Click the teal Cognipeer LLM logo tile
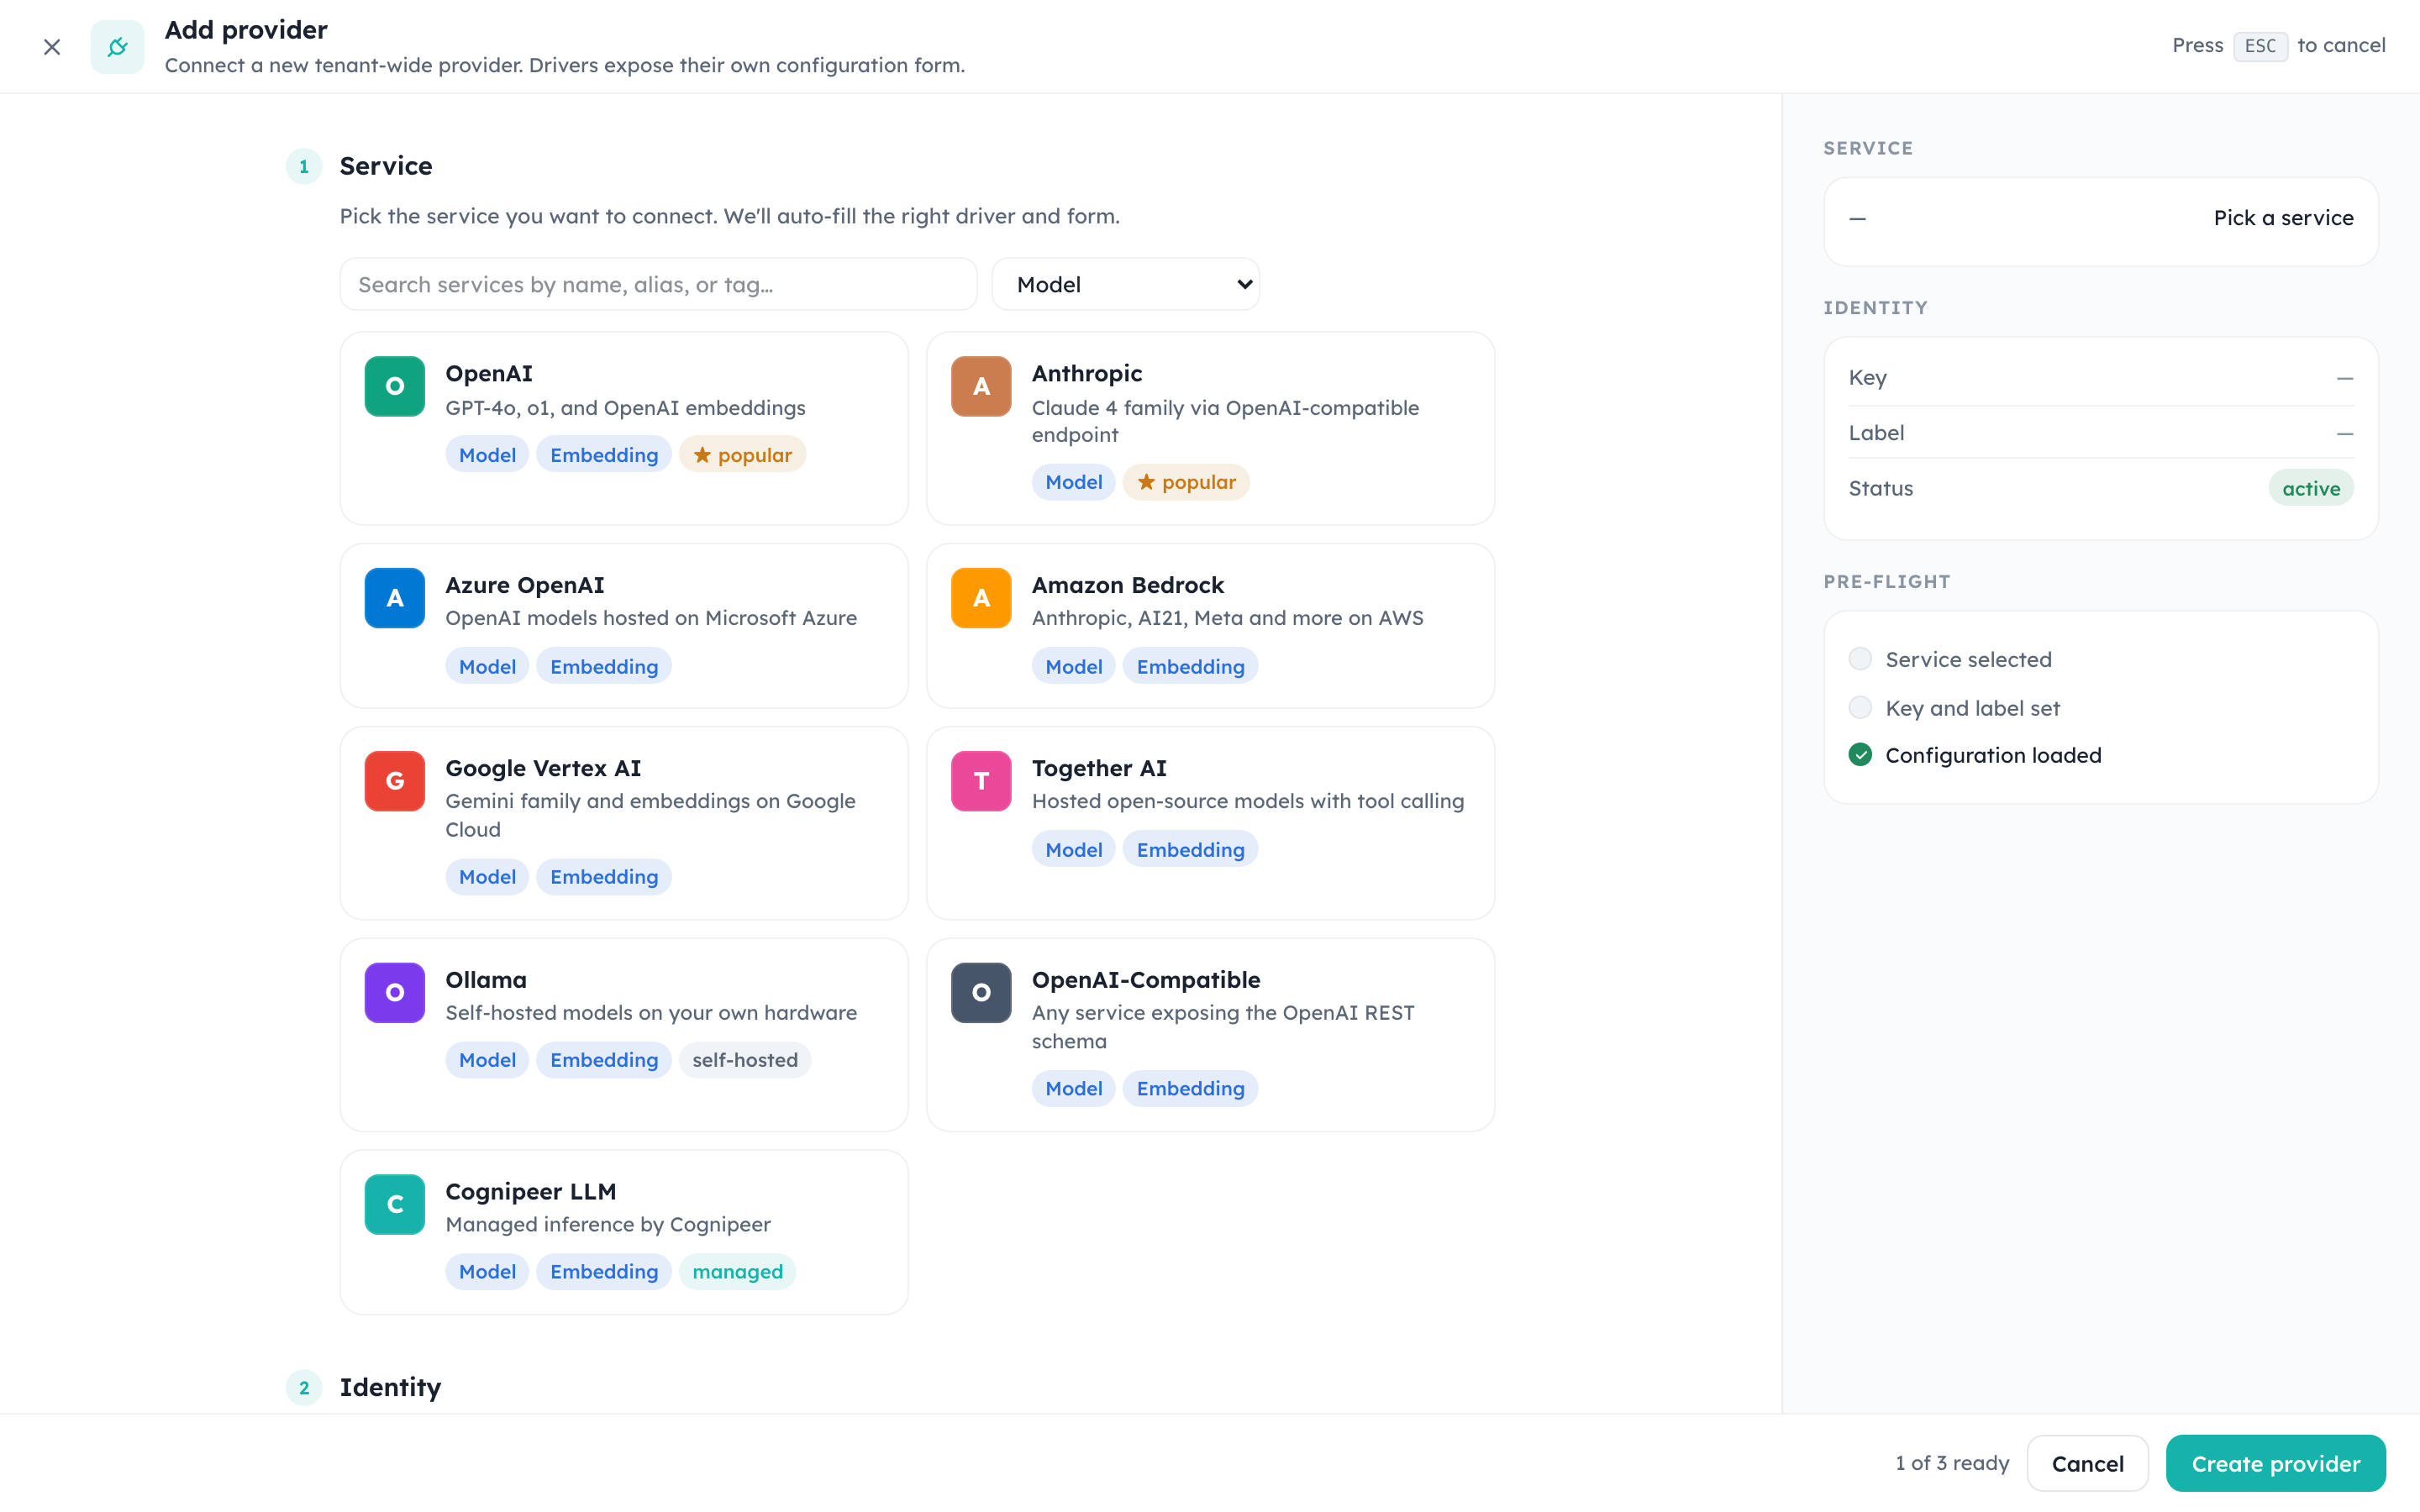The width and height of the screenshot is (2420, 1512). click(x=395, y=1205)
